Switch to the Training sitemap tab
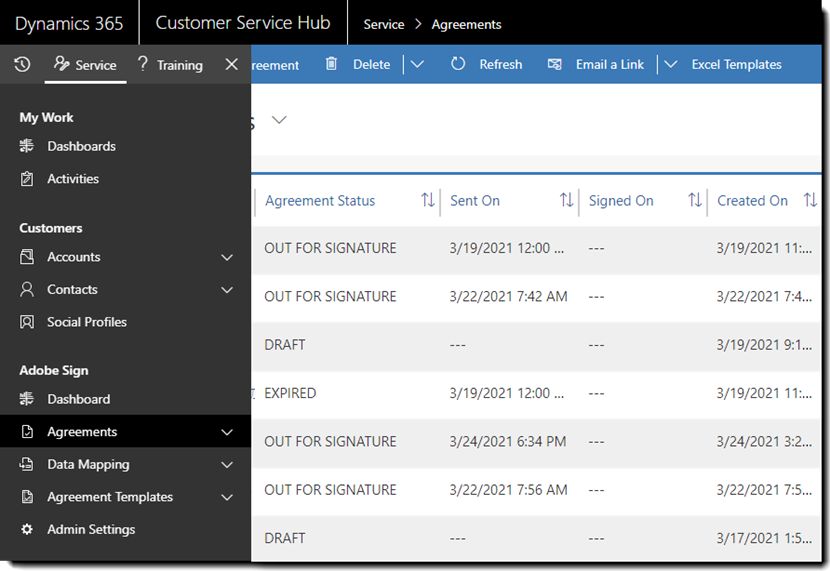The width and height of the screenshot is (830, 571). coord(170,65)
